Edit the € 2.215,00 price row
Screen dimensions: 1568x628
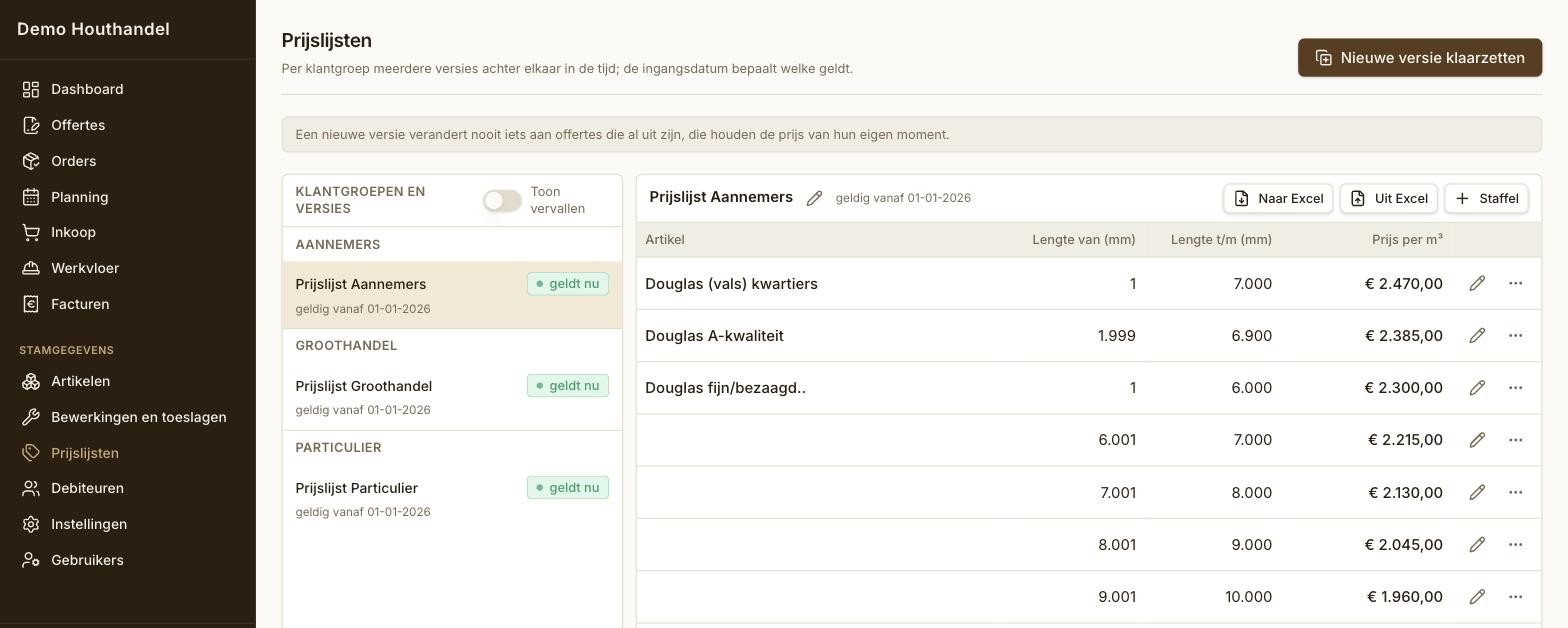coord(1477,440)
